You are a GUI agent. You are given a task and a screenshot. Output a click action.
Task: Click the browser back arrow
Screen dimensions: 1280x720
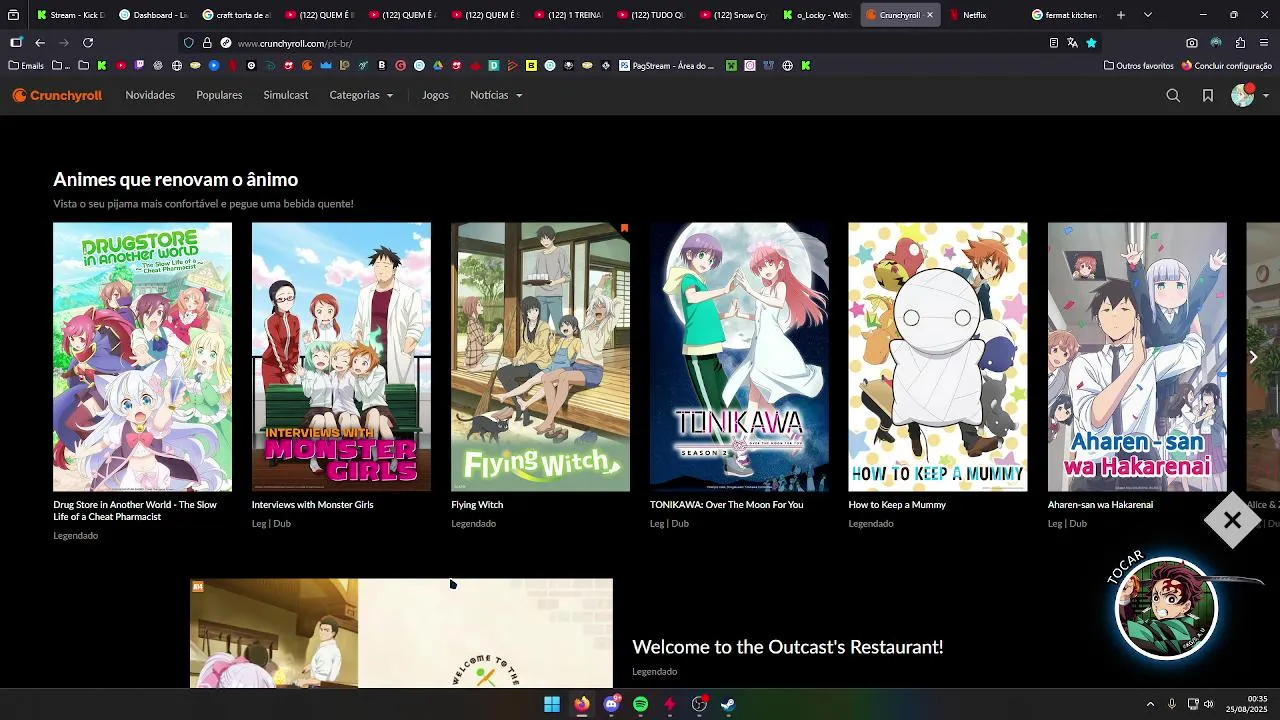[39, 43]
